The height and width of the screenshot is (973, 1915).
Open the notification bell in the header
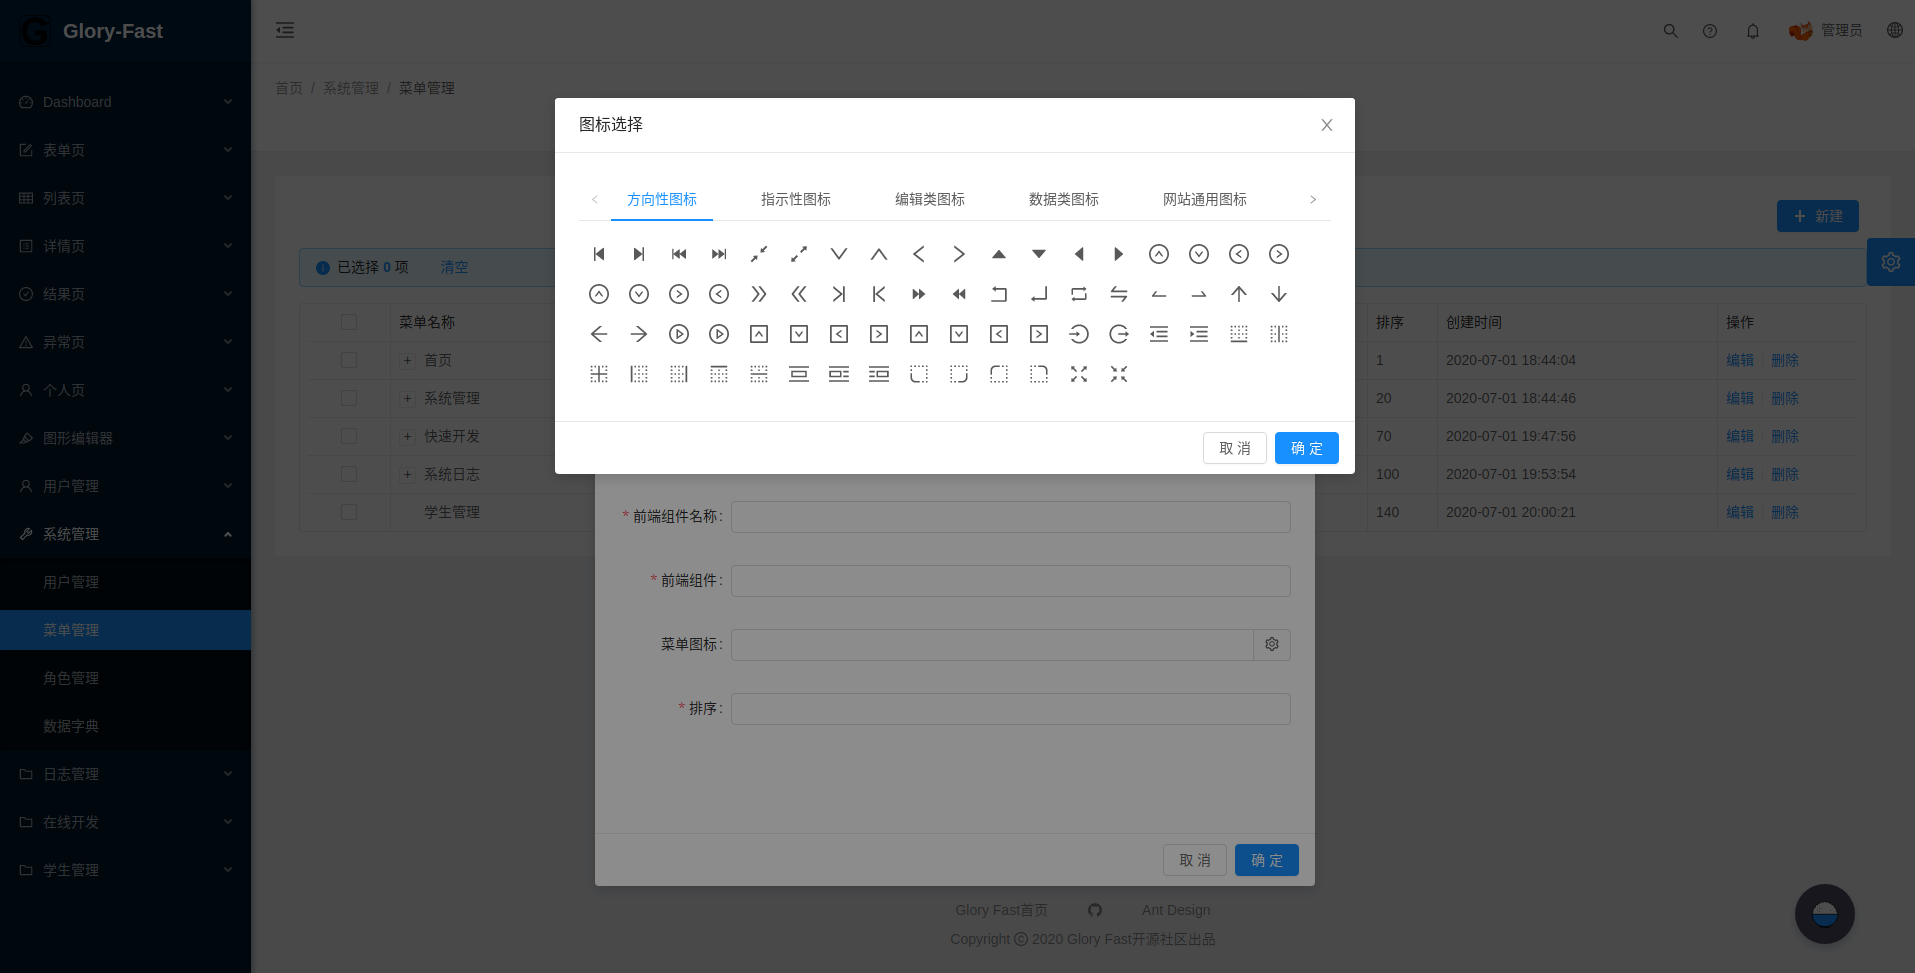pyautogui.click(x=1752, y=31)
